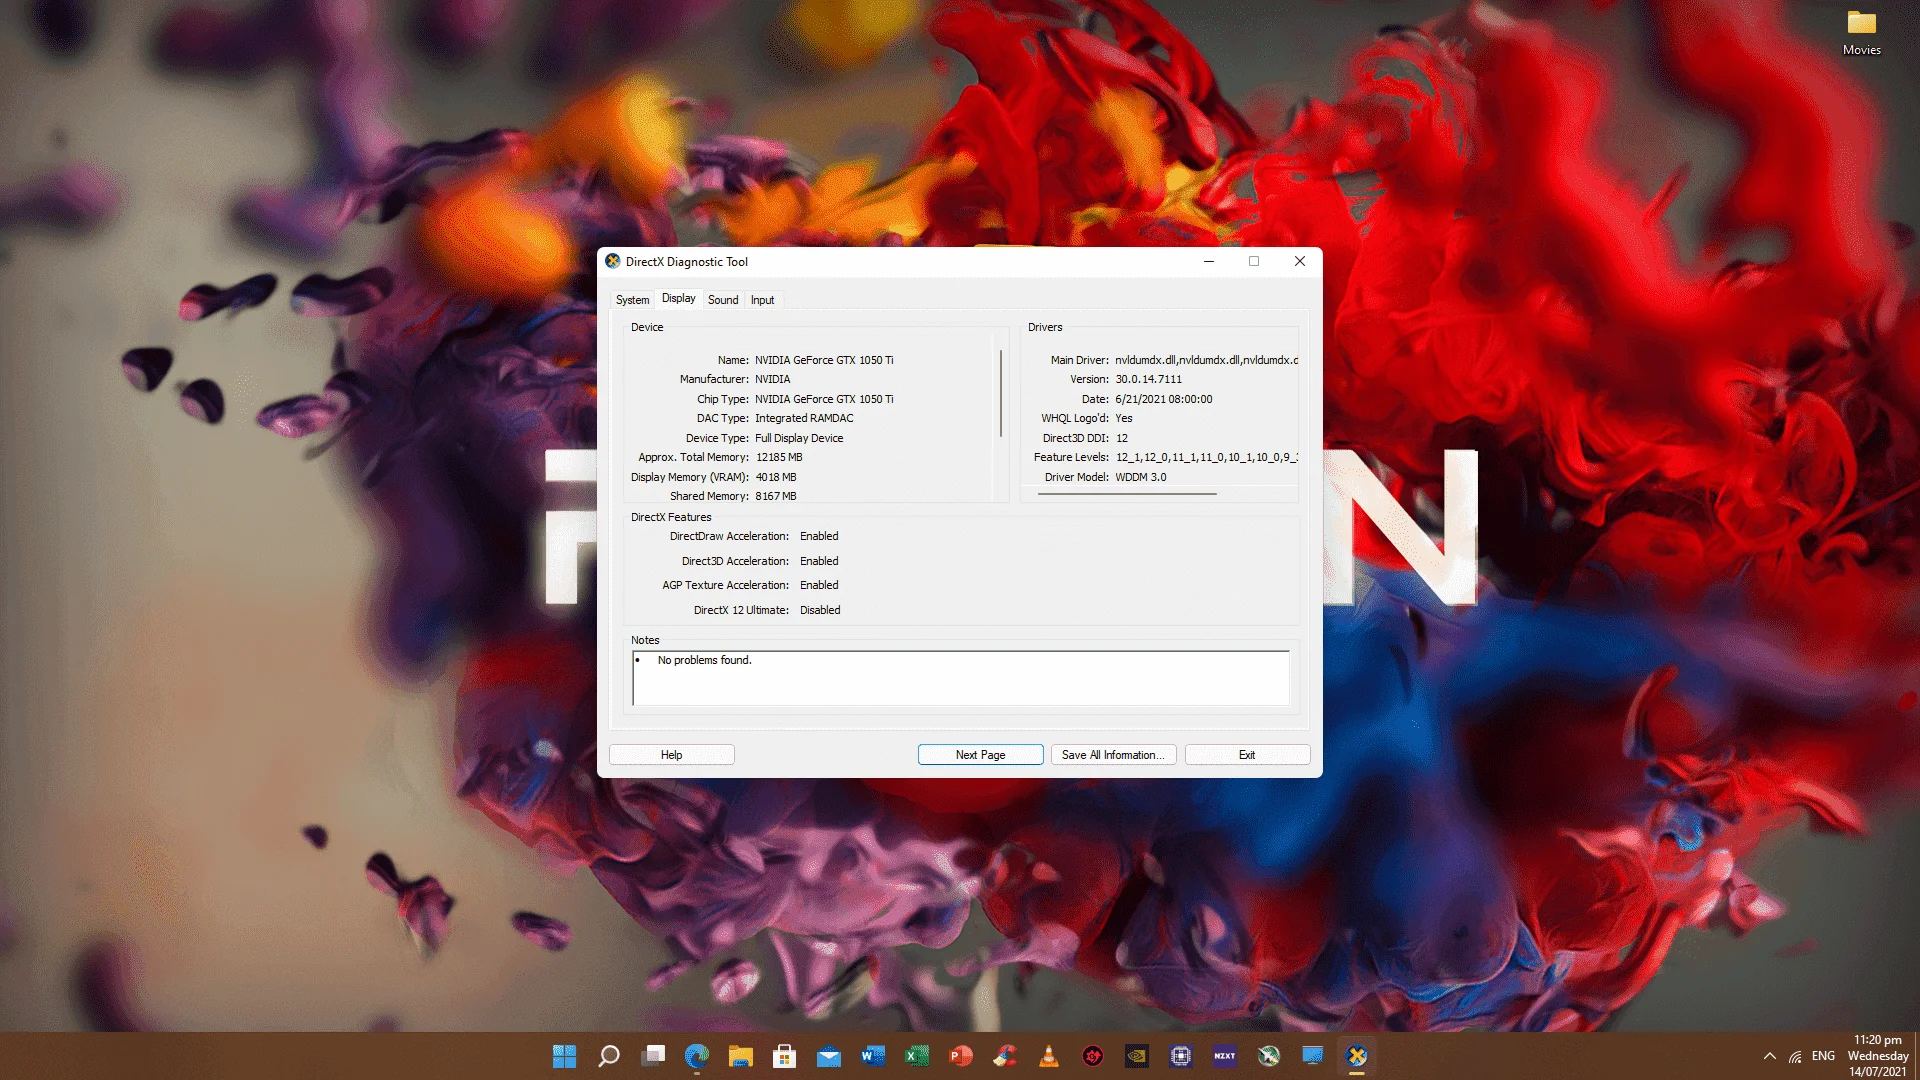Viewport: 1920px width, 1080px height.
Task: Open the green arrow globe app on the taskbar
Action: (x=1269, y=1056)
